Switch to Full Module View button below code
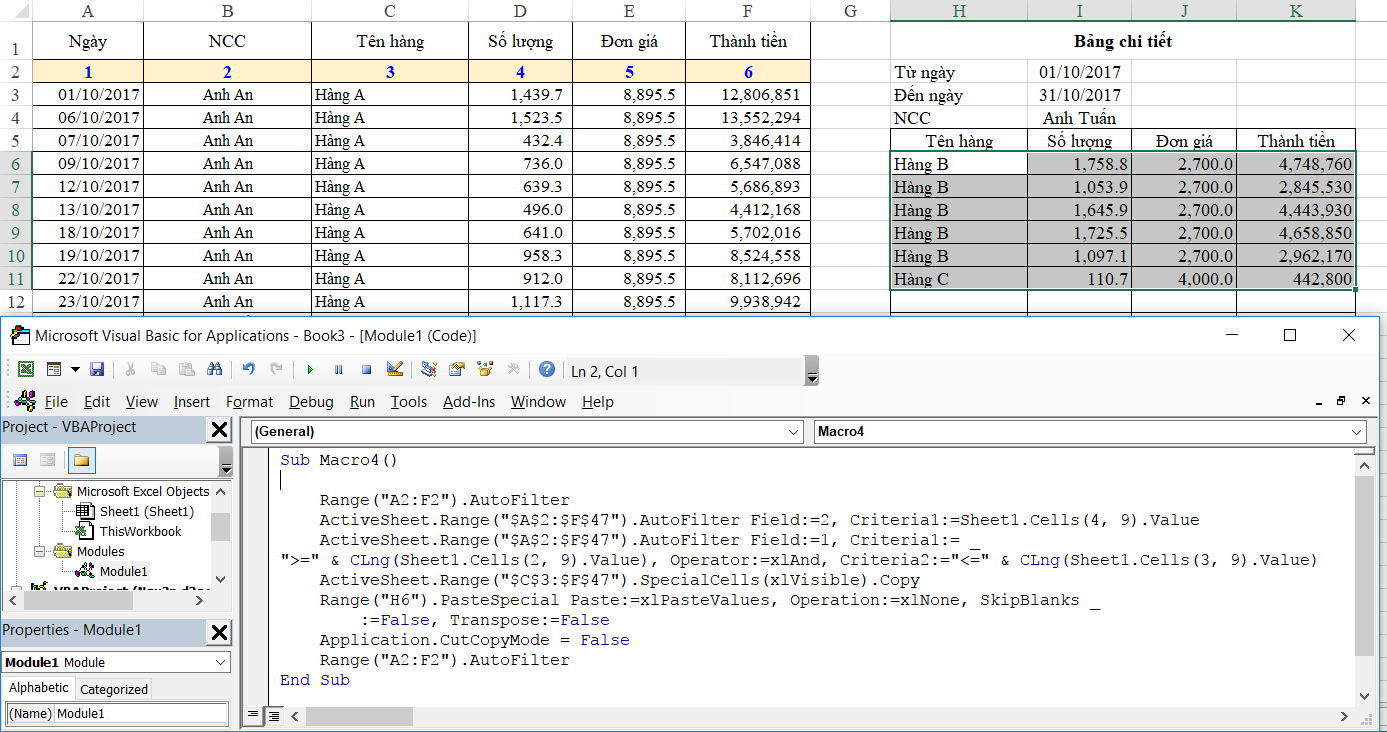The image size is (1387, 732). coord(273,715)
